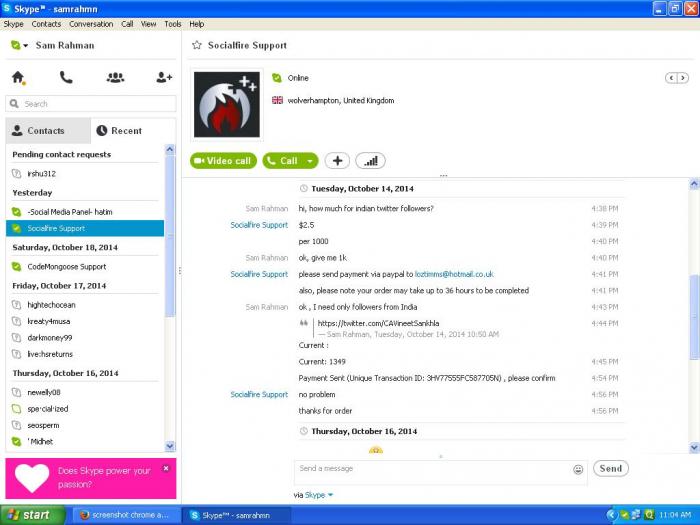700x525 pixels.
Task: Click the Online status icon of Socialfire Support
Action: [x=277, y=78]
